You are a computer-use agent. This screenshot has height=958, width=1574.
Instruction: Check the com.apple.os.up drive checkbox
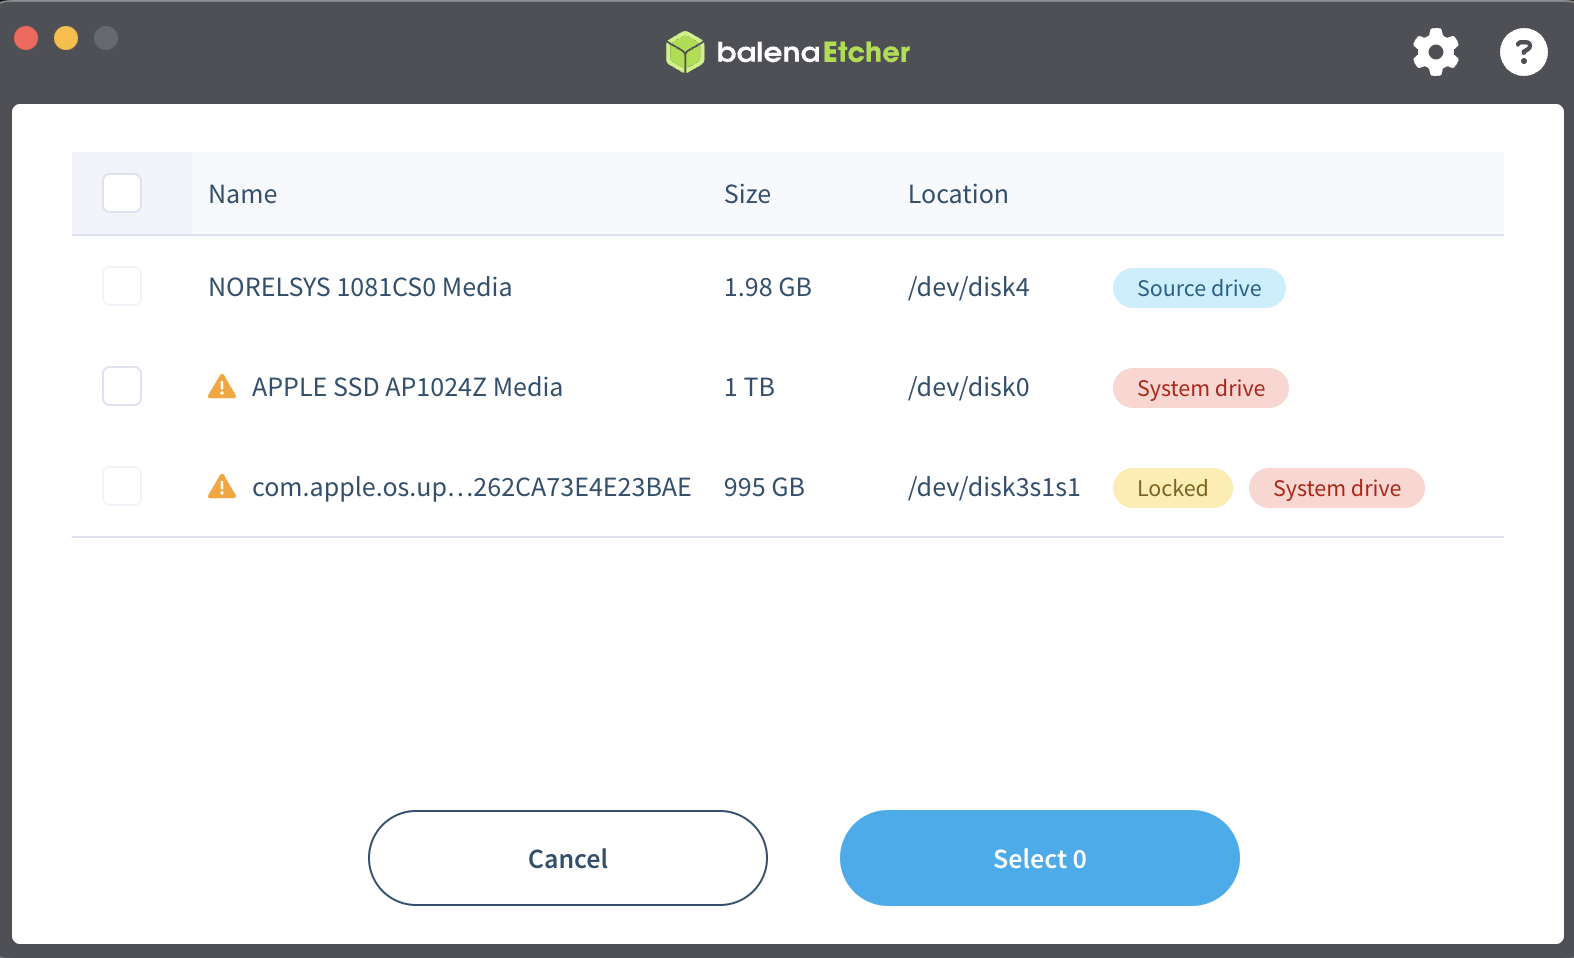pyautogui.click(x=122, y=486)
